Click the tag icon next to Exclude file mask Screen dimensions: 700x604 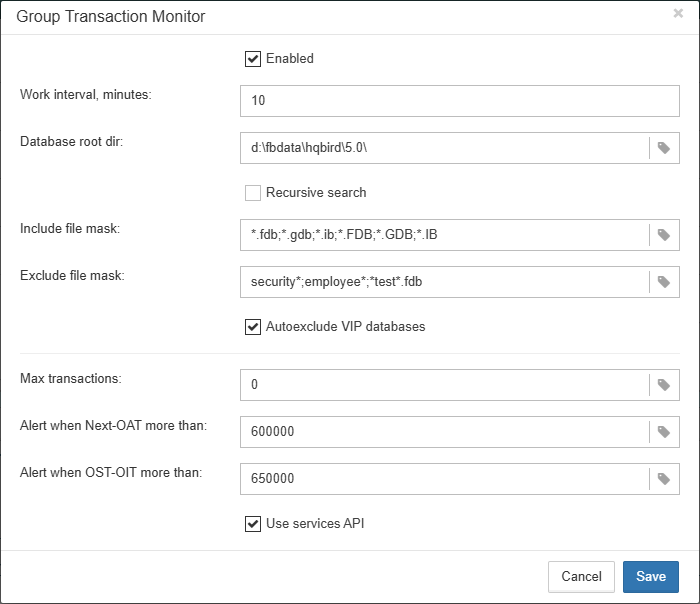click(664, 283)
